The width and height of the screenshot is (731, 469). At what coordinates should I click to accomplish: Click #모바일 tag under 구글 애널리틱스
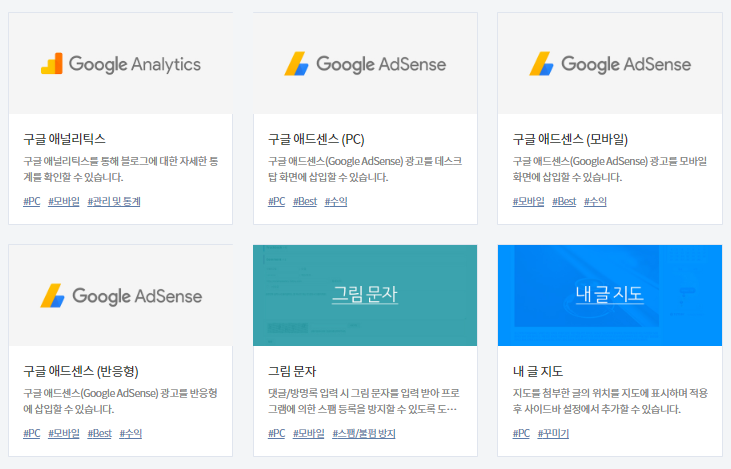pyautogui.click(x=64, y=201)
